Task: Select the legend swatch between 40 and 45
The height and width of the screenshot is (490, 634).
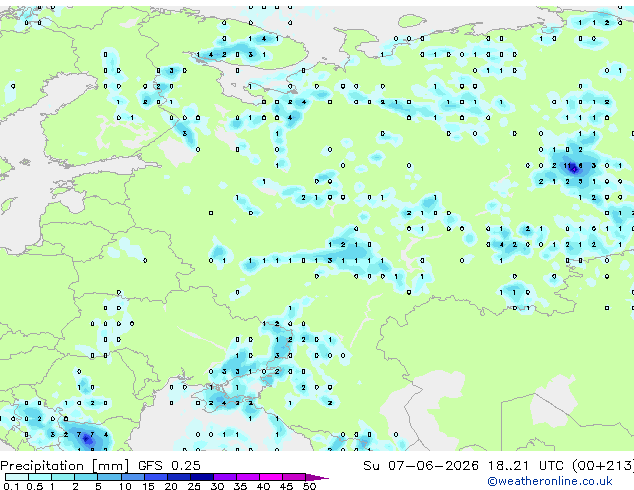Action: click(x=271, y=477)
